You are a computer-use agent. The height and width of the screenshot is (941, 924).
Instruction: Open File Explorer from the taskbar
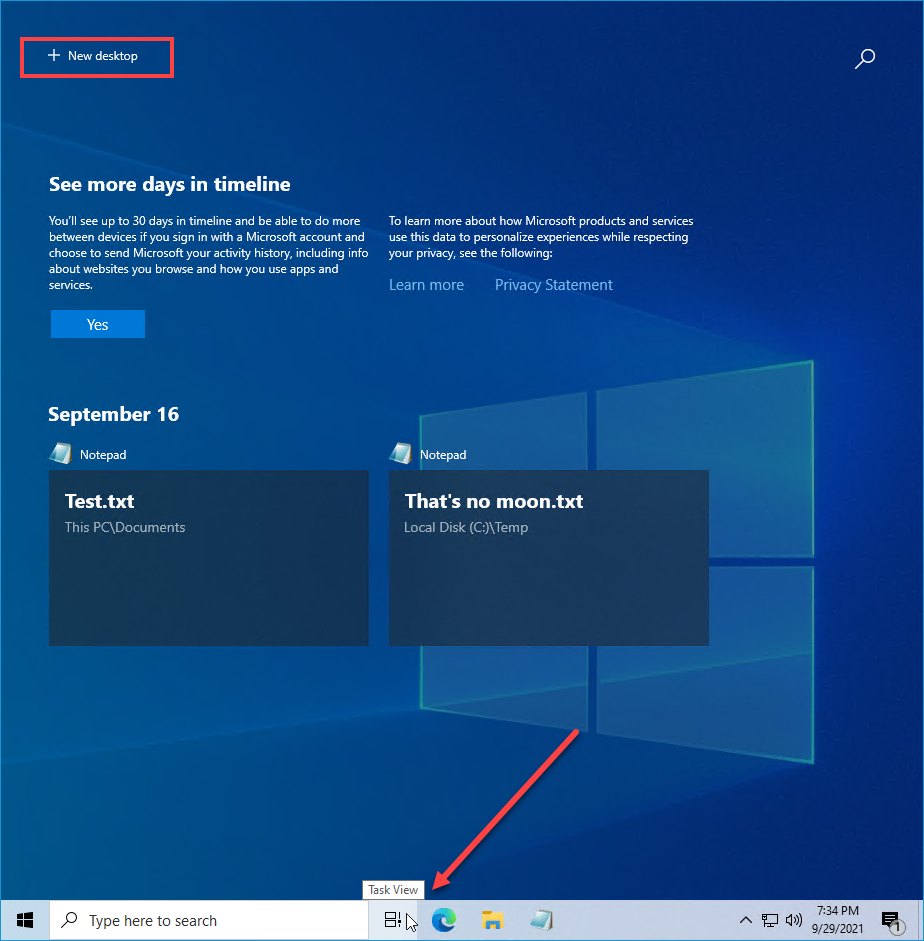click(492, 920)
